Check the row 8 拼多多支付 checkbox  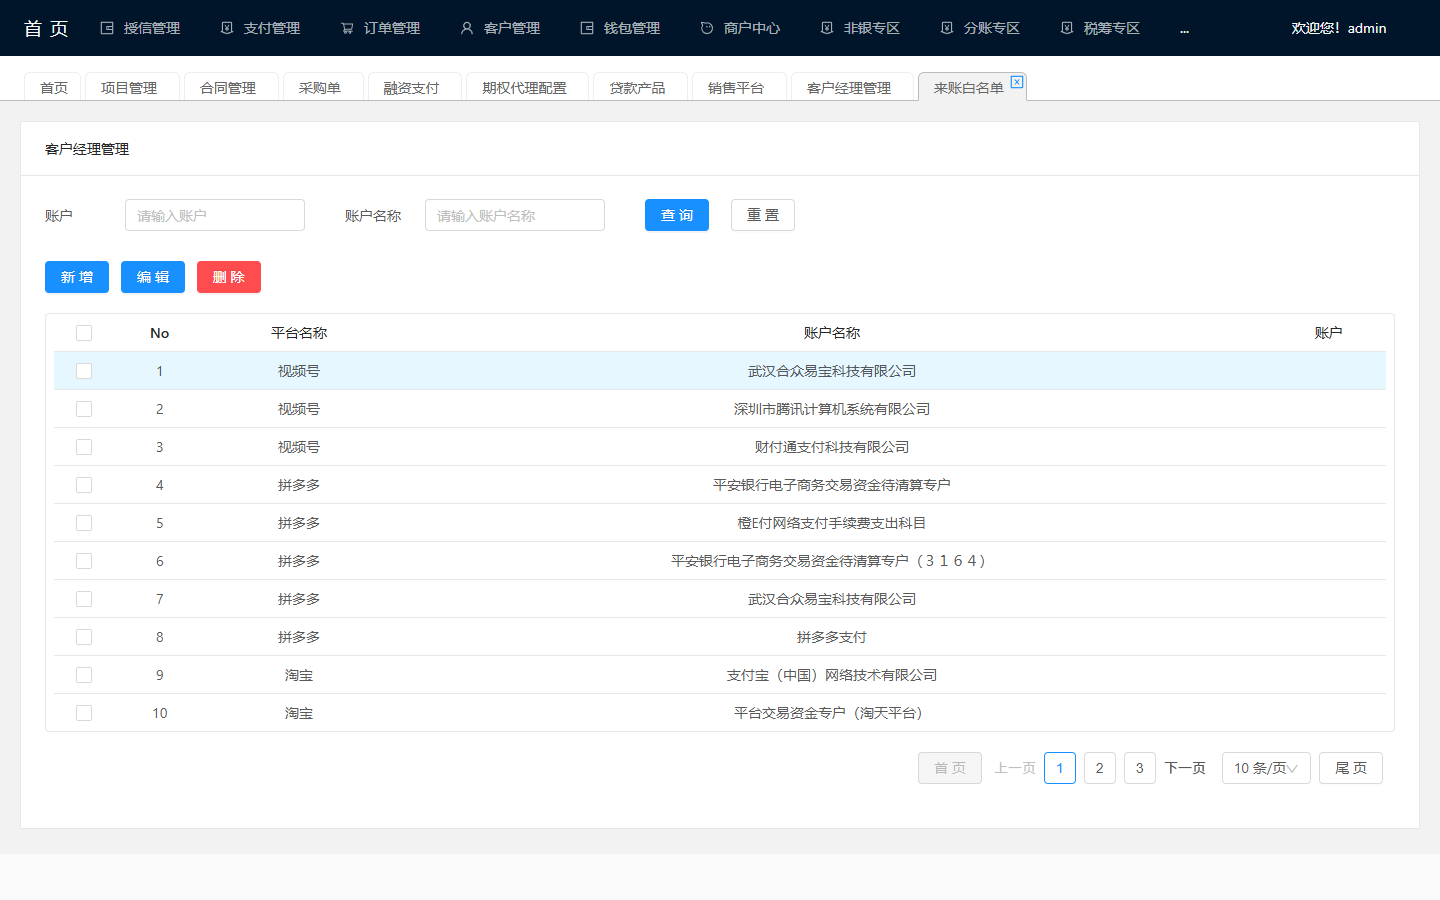click(84, 637)
